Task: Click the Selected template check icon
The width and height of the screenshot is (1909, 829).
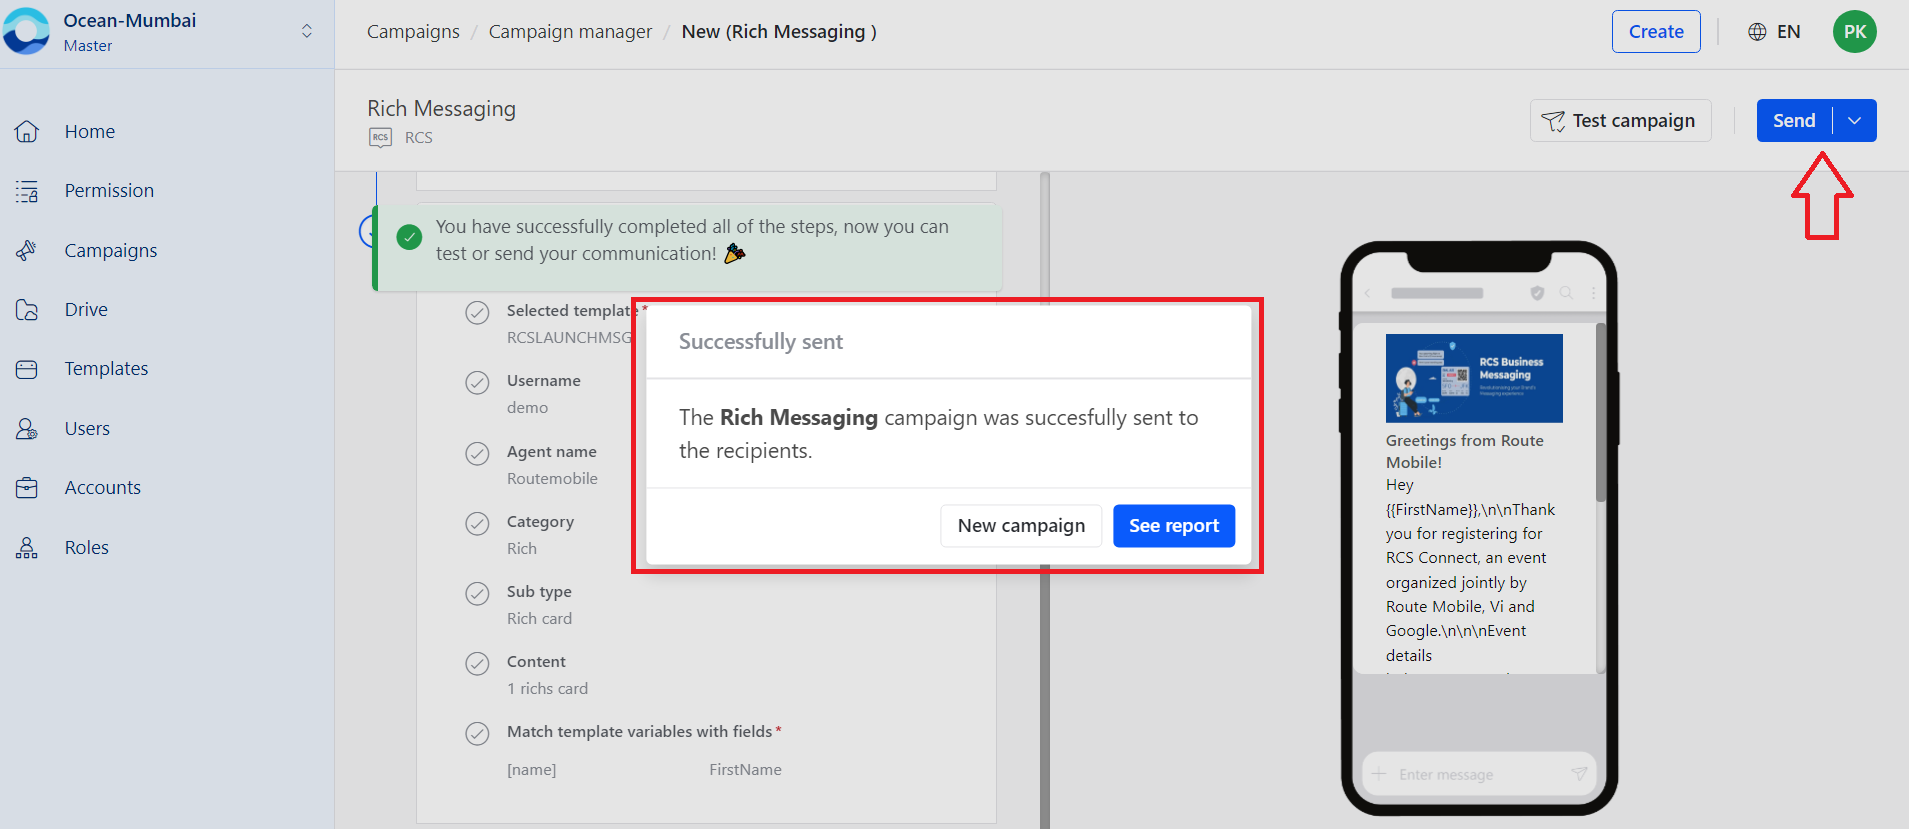Action: pos(478,313)
